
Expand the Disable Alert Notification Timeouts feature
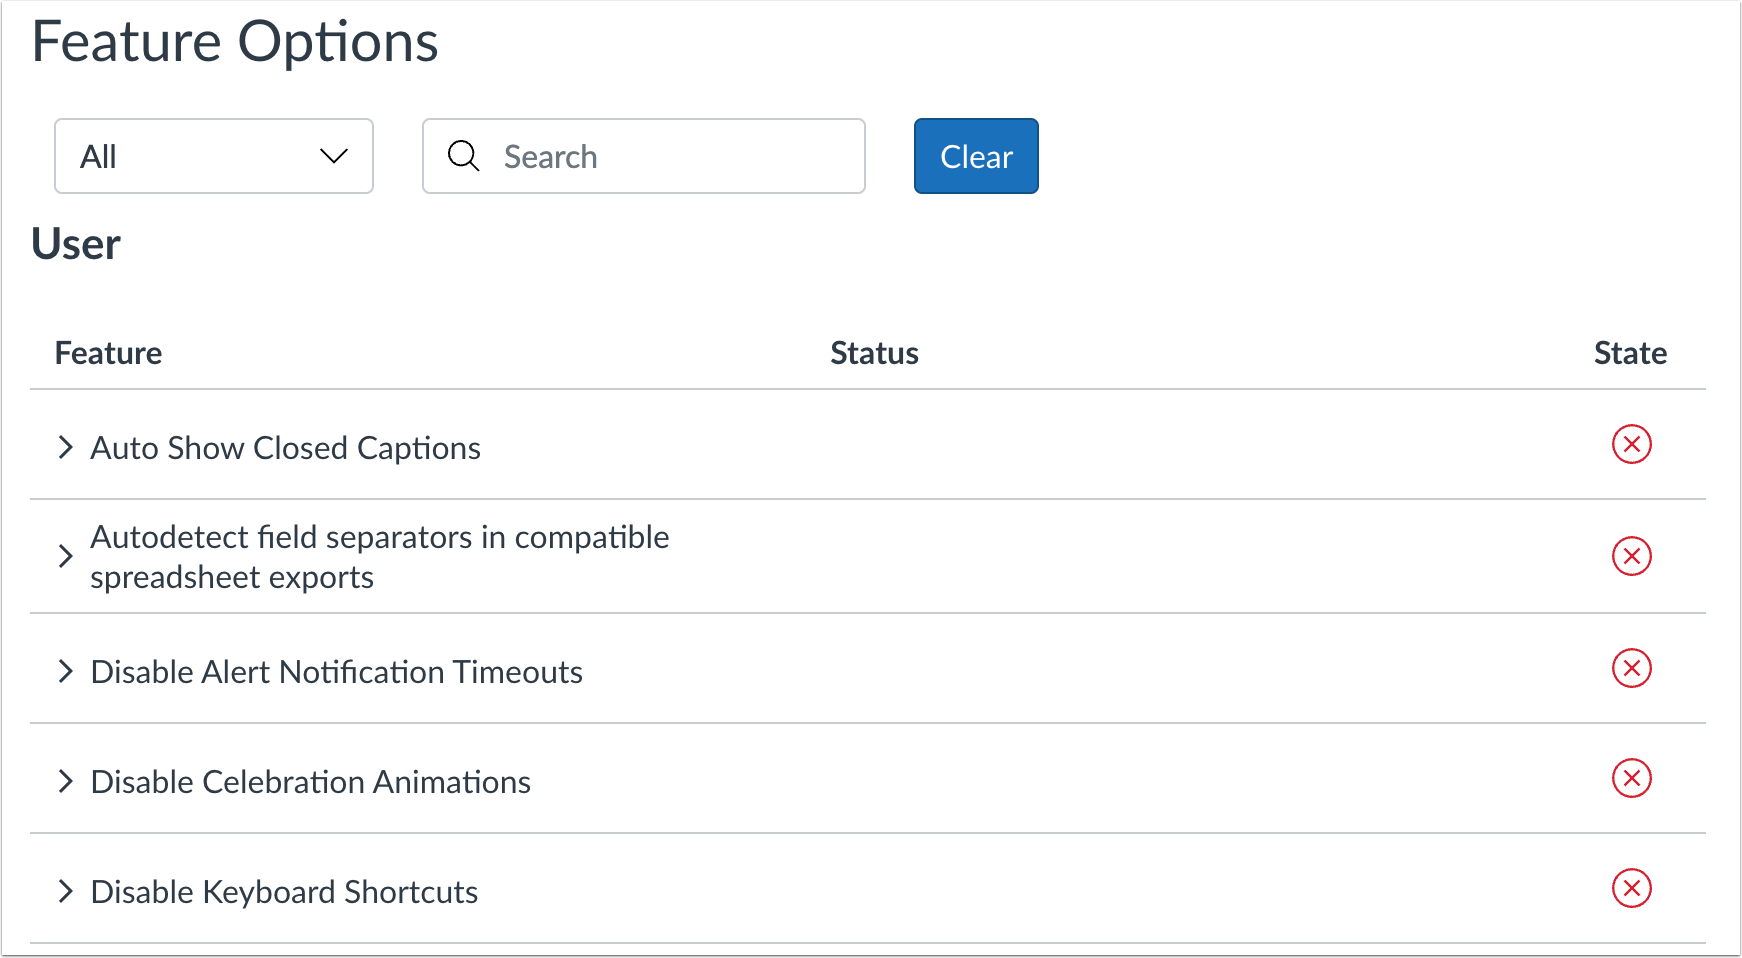(66, 671)
